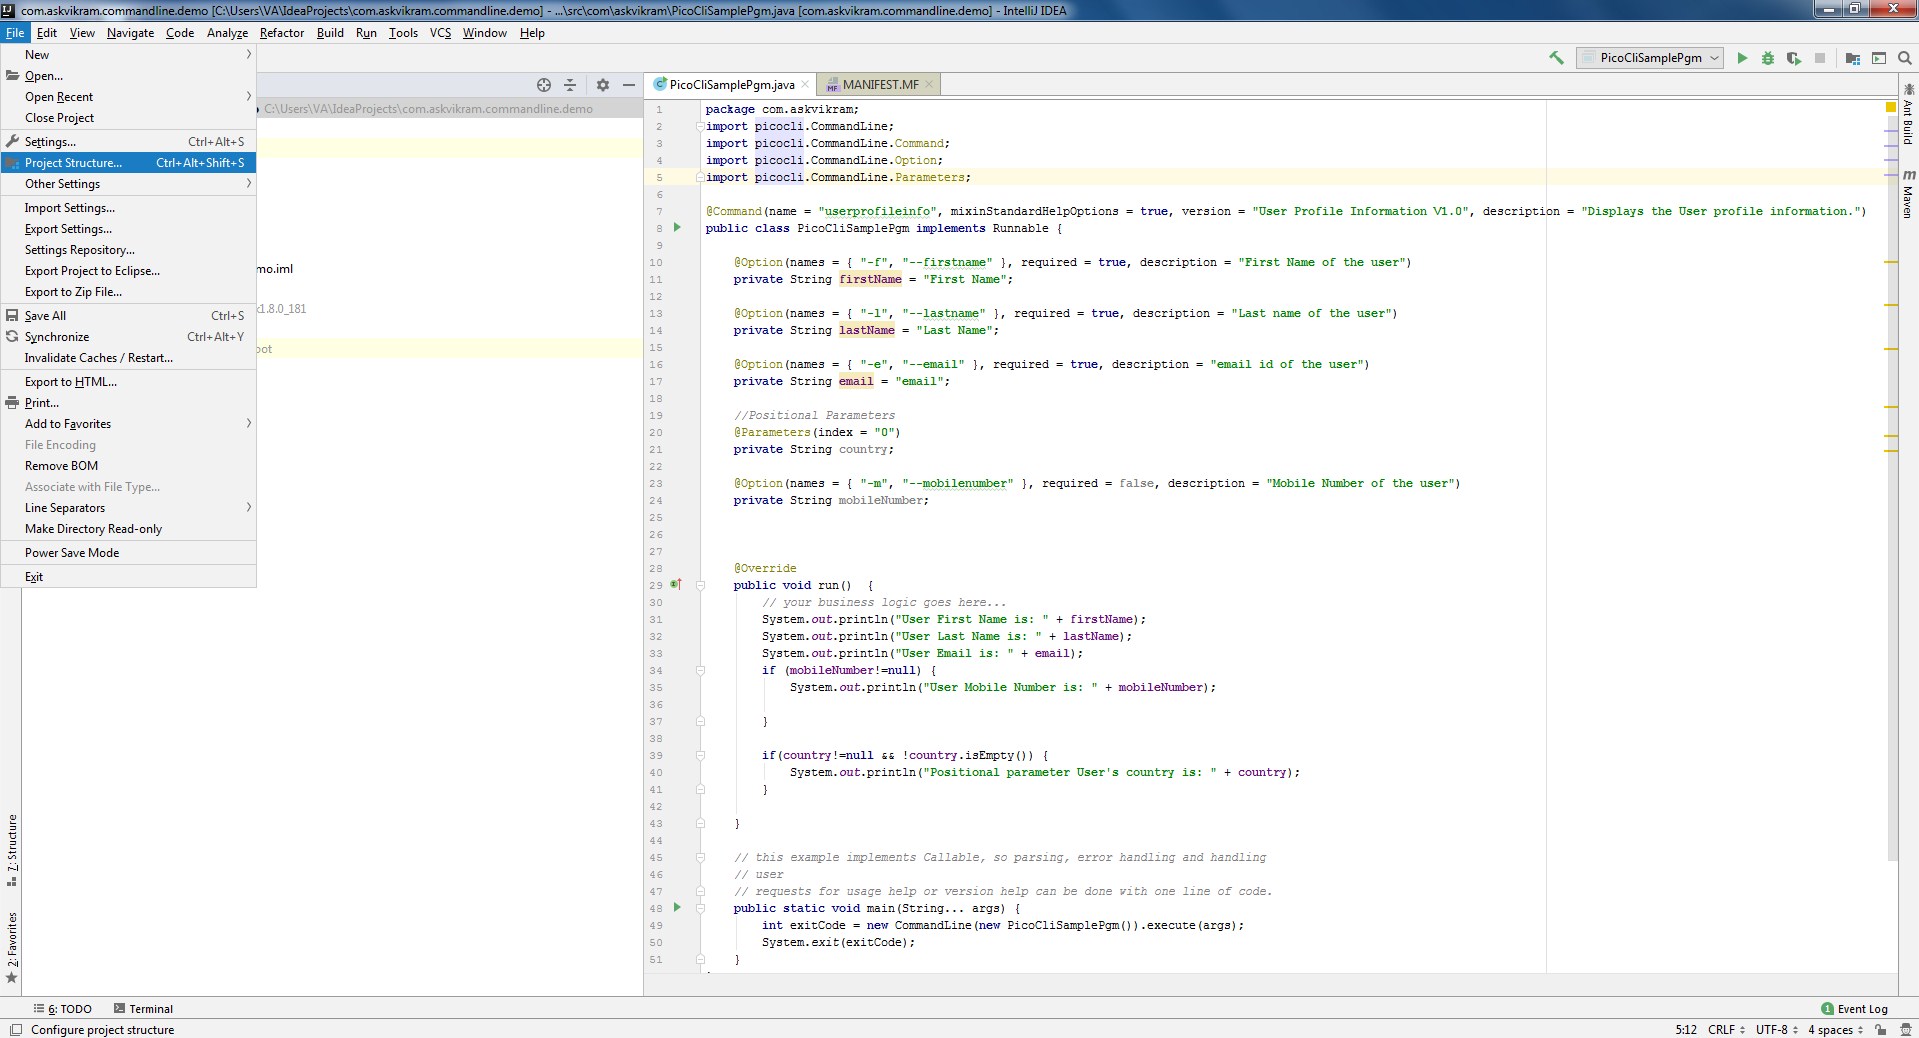
Task: Collapse the if block fold at line 34
Action: 699,670
